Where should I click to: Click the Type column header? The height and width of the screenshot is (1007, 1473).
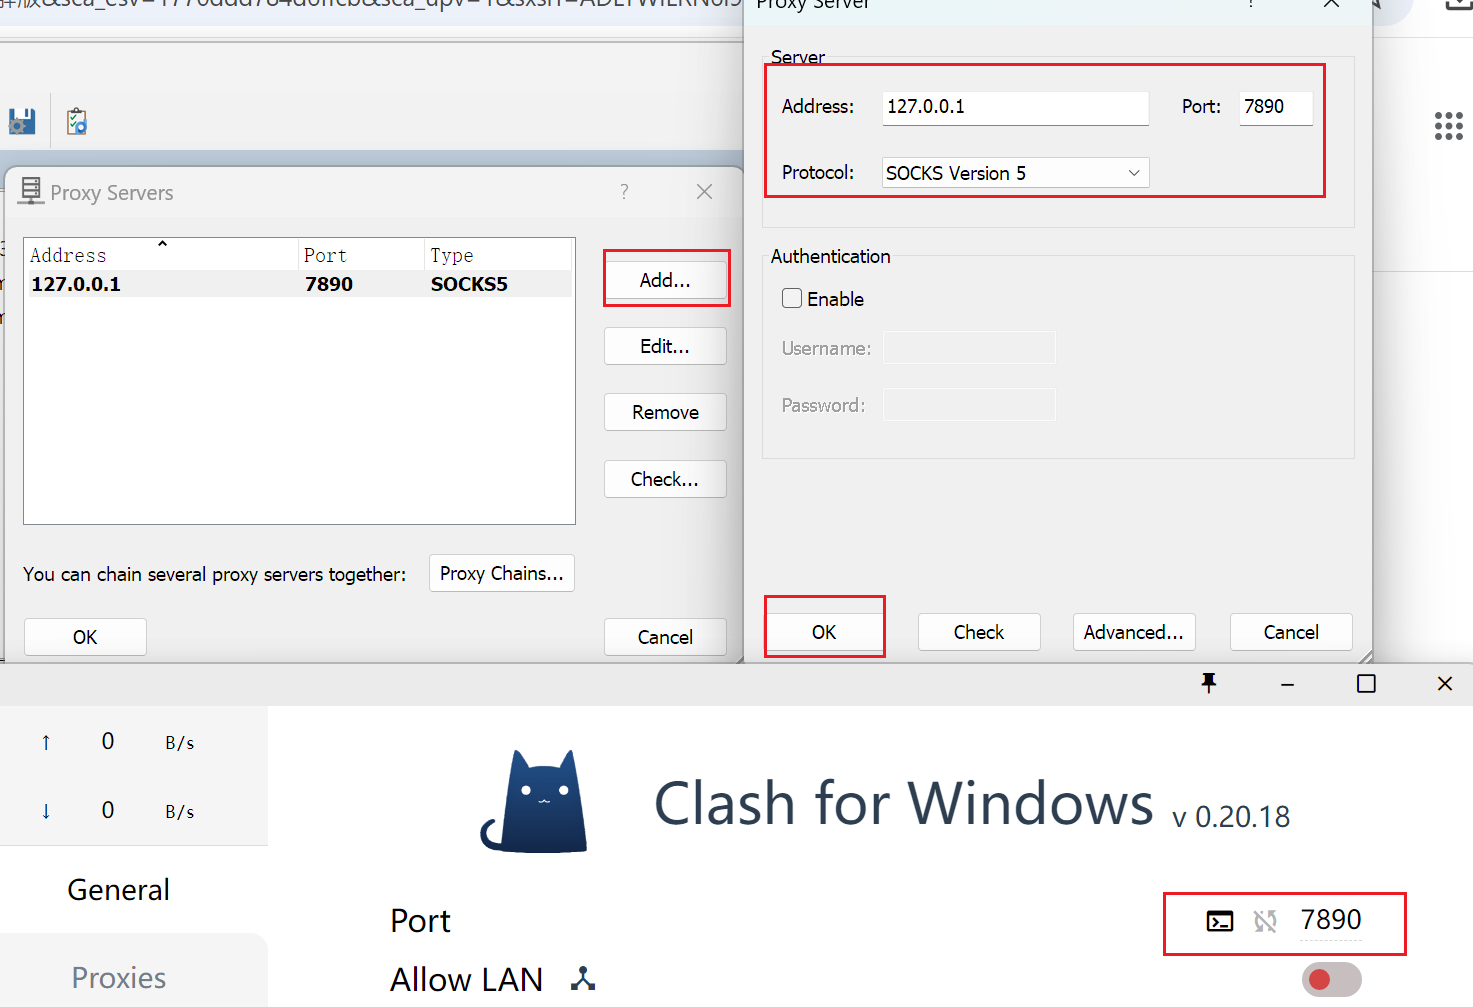[498, 255]
